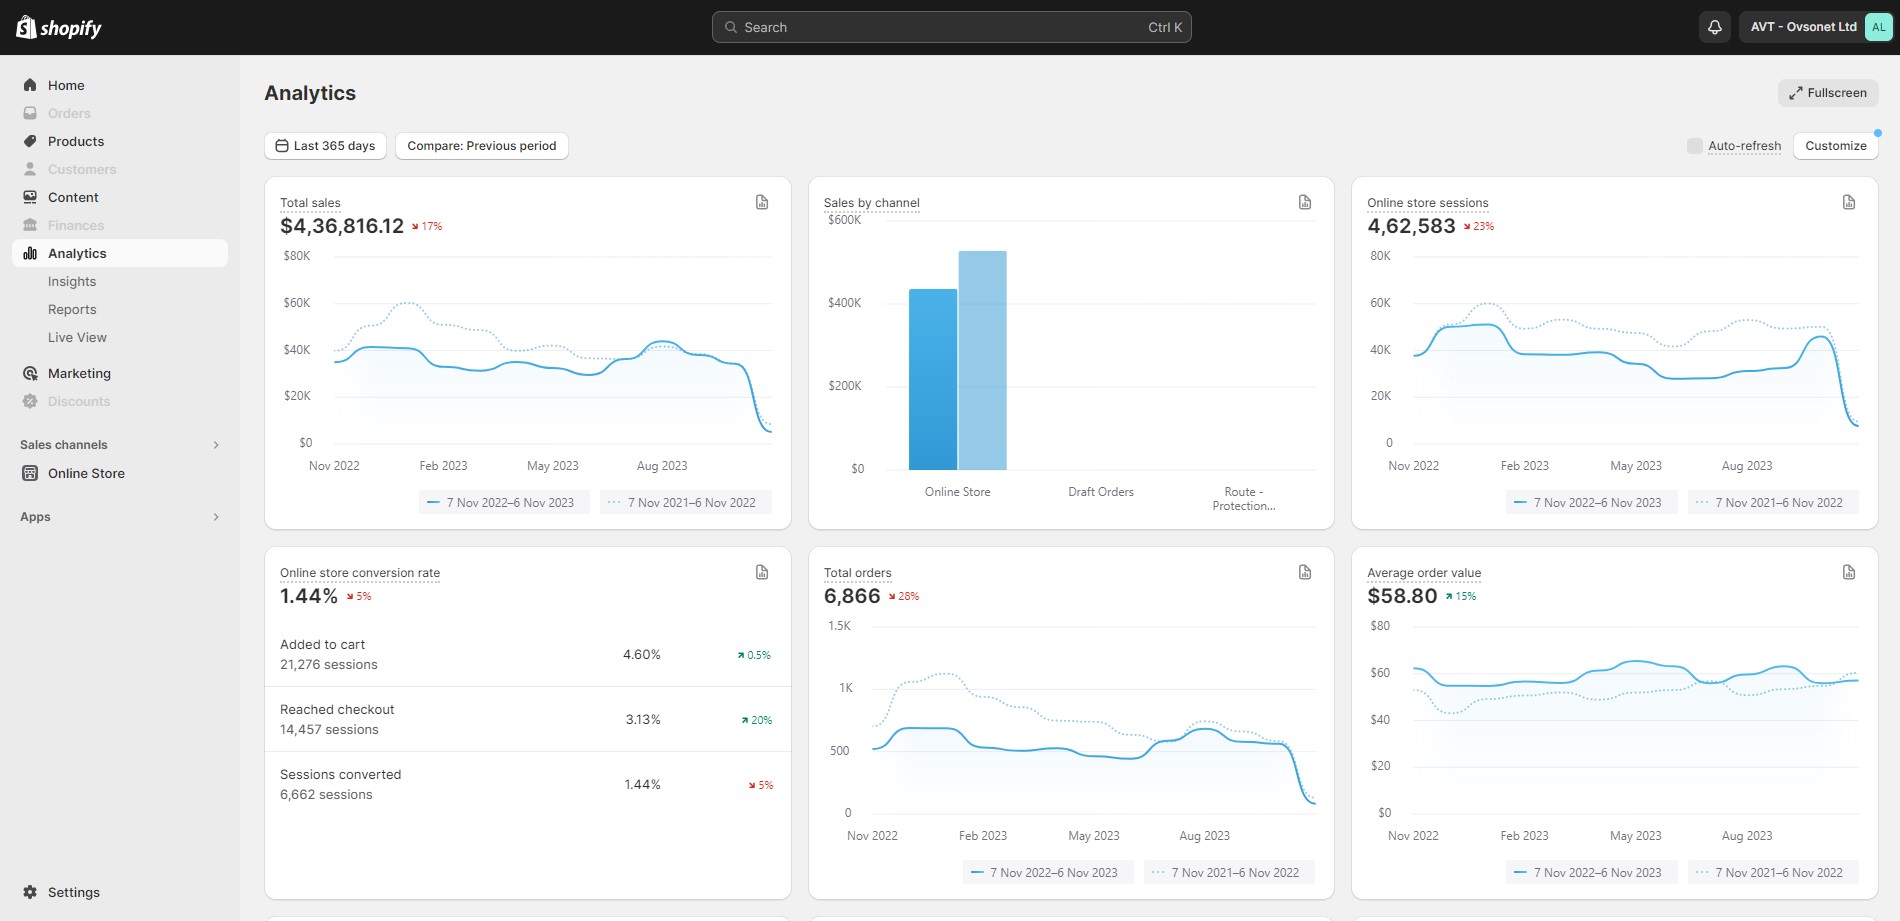Open report icon on Sales by channel card
Viewport: 1900px width, 921px height.
coord(1305,202)
